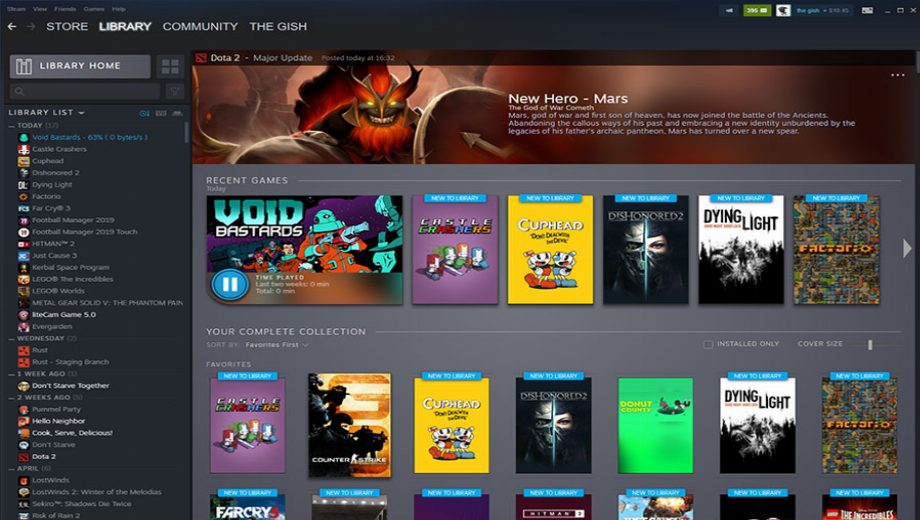This screenshot has width=920, height=520.
Task: Click the library search field
Action: 85,91
